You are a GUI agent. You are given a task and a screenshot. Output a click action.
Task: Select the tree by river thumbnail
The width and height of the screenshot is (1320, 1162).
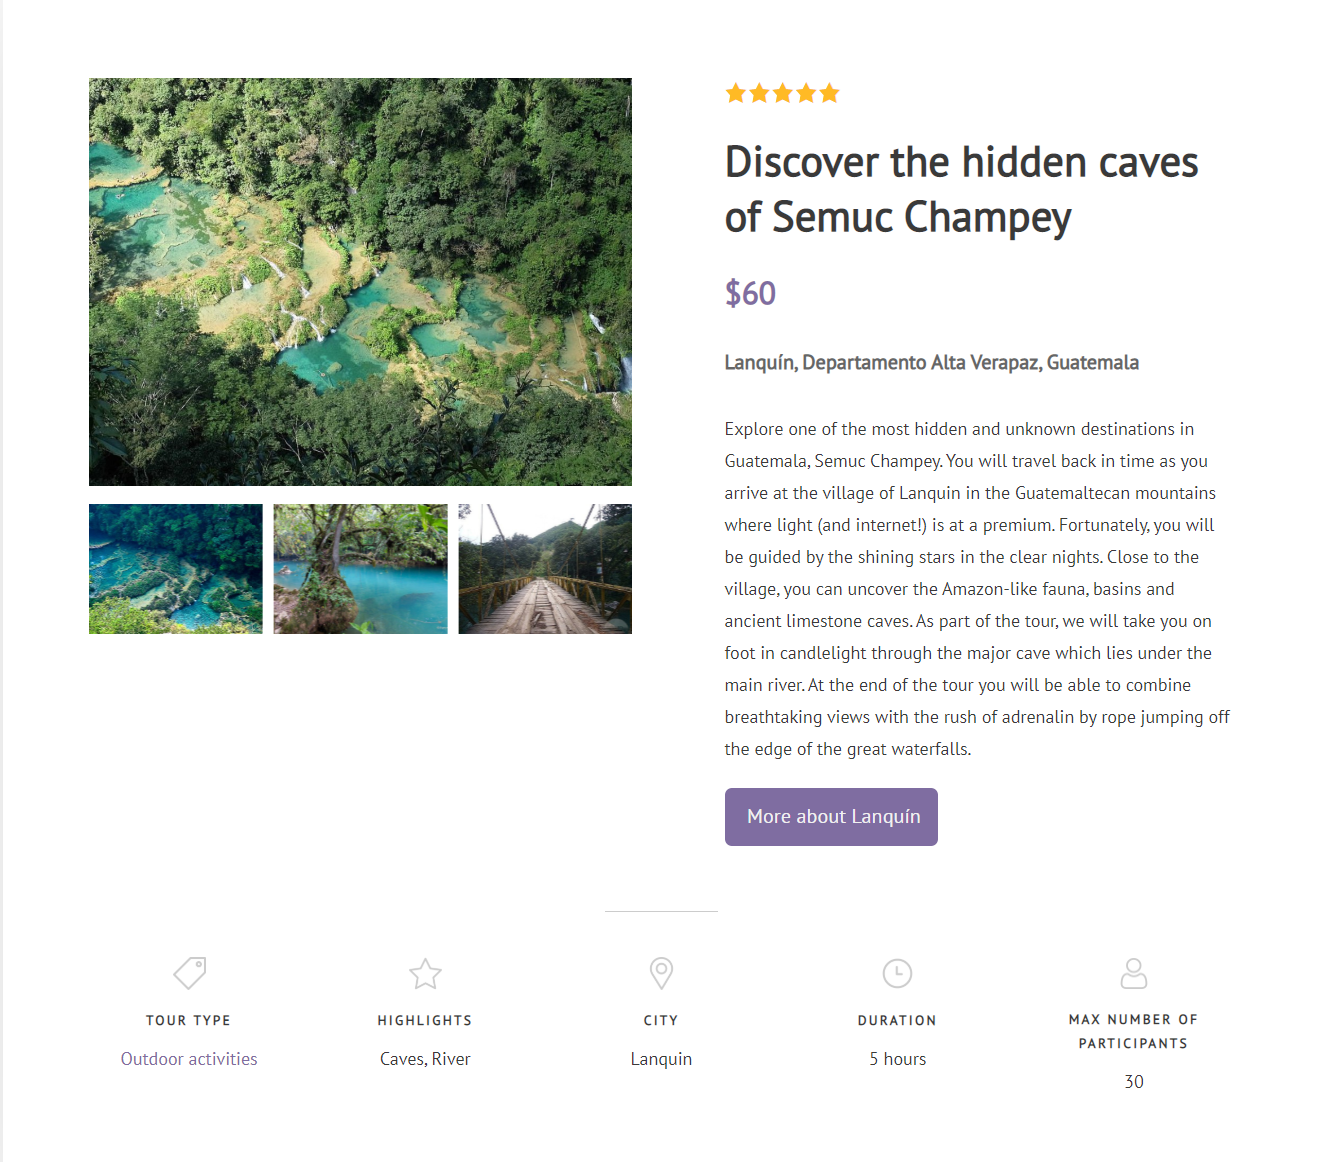point(360,569)
